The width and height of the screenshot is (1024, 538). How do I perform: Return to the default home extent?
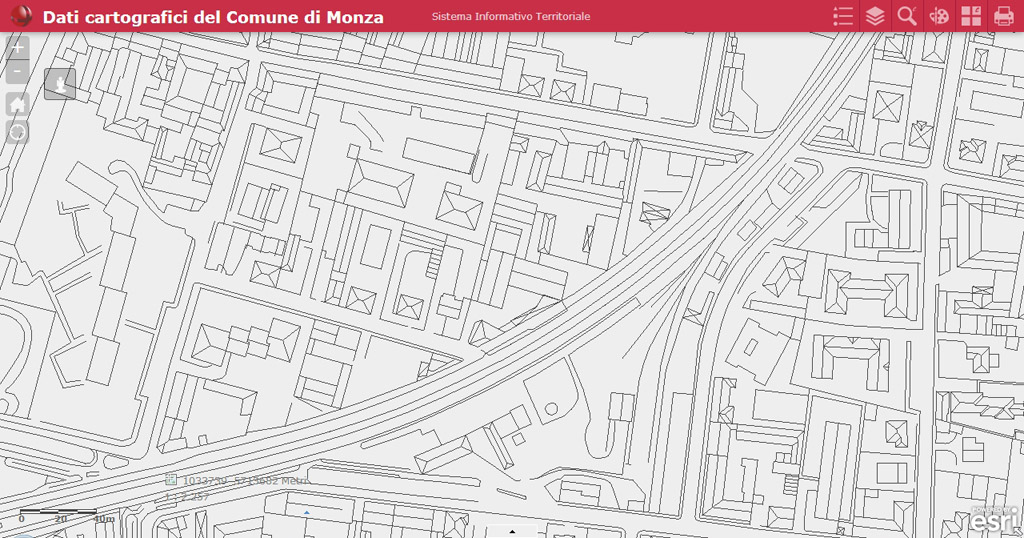18,105
